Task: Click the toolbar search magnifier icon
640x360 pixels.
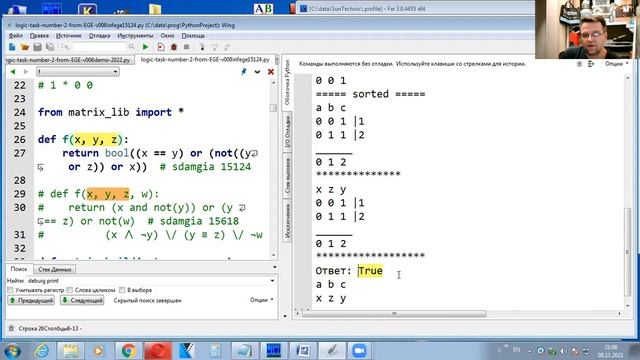Action: coord(131,47)
